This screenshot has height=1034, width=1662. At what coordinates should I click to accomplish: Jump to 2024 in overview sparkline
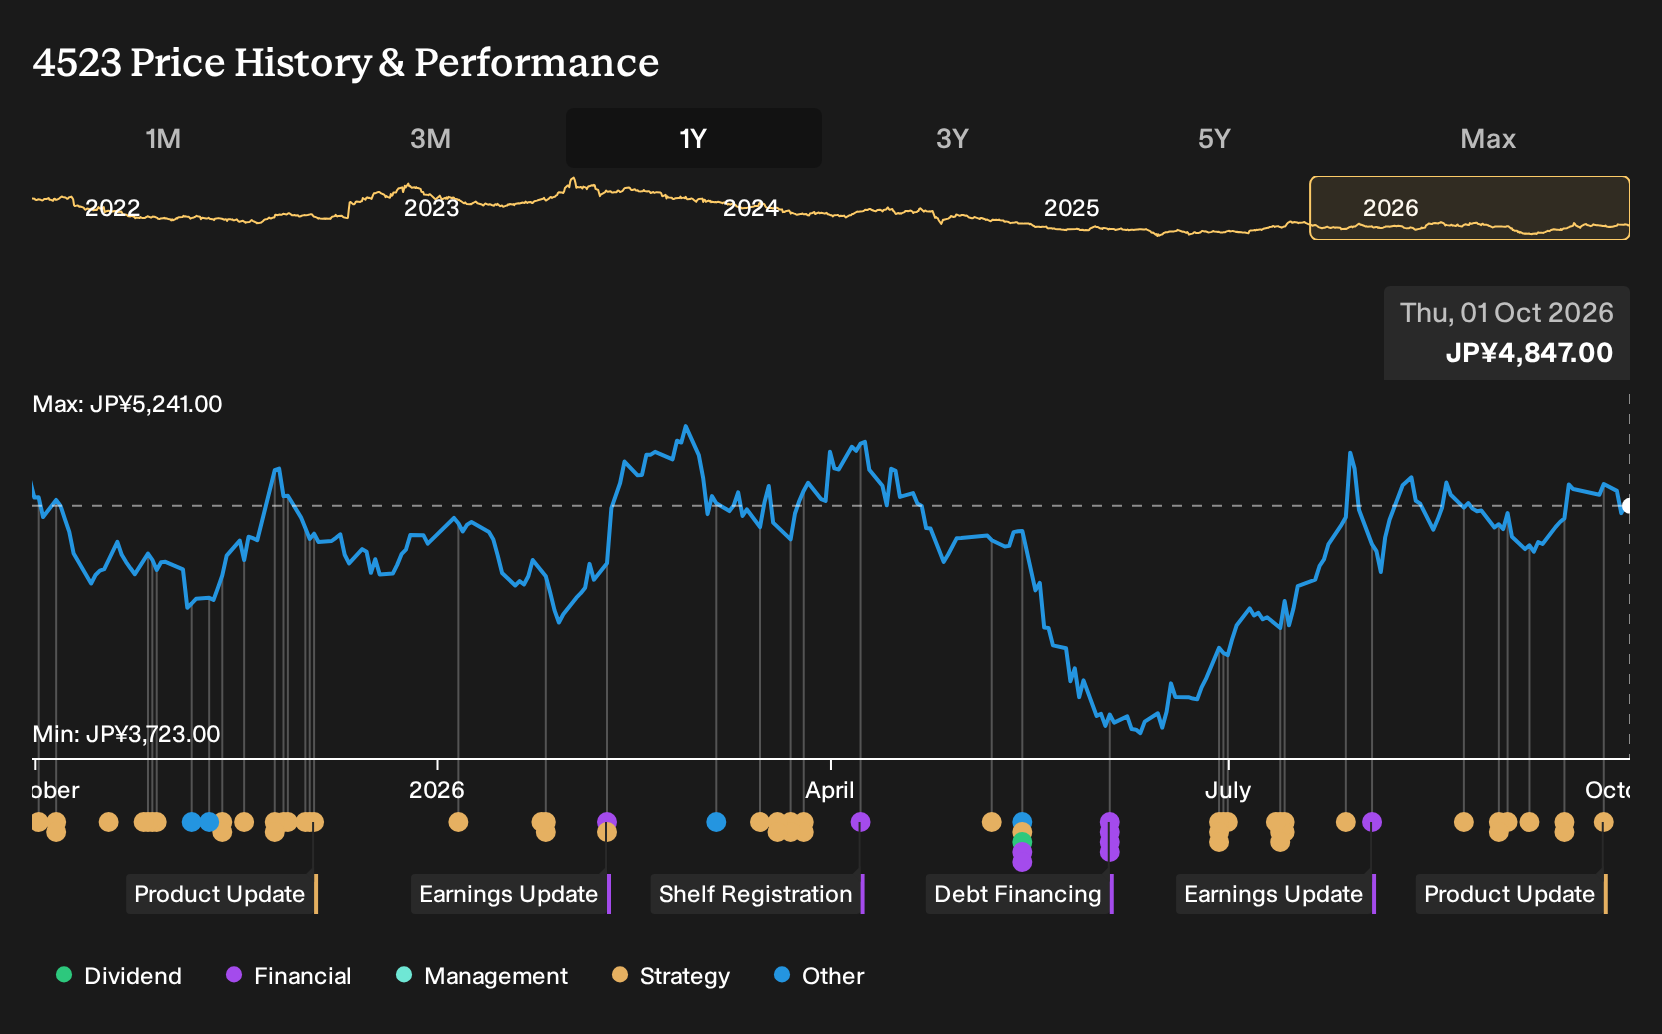(x=751, y=208)
